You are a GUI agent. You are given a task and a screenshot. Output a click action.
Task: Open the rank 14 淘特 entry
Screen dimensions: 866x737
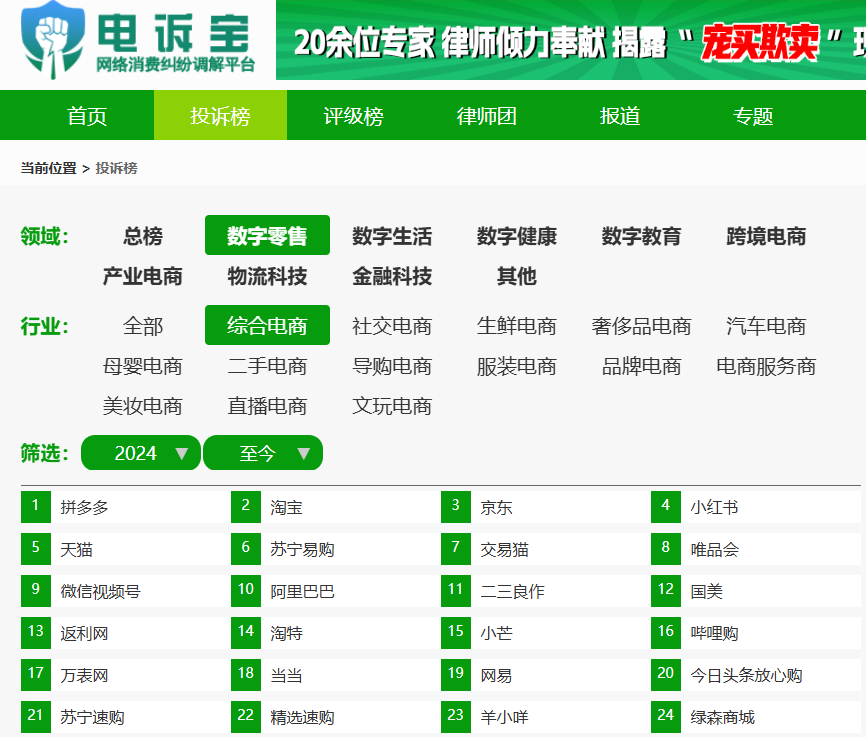(x=335, y=633)
